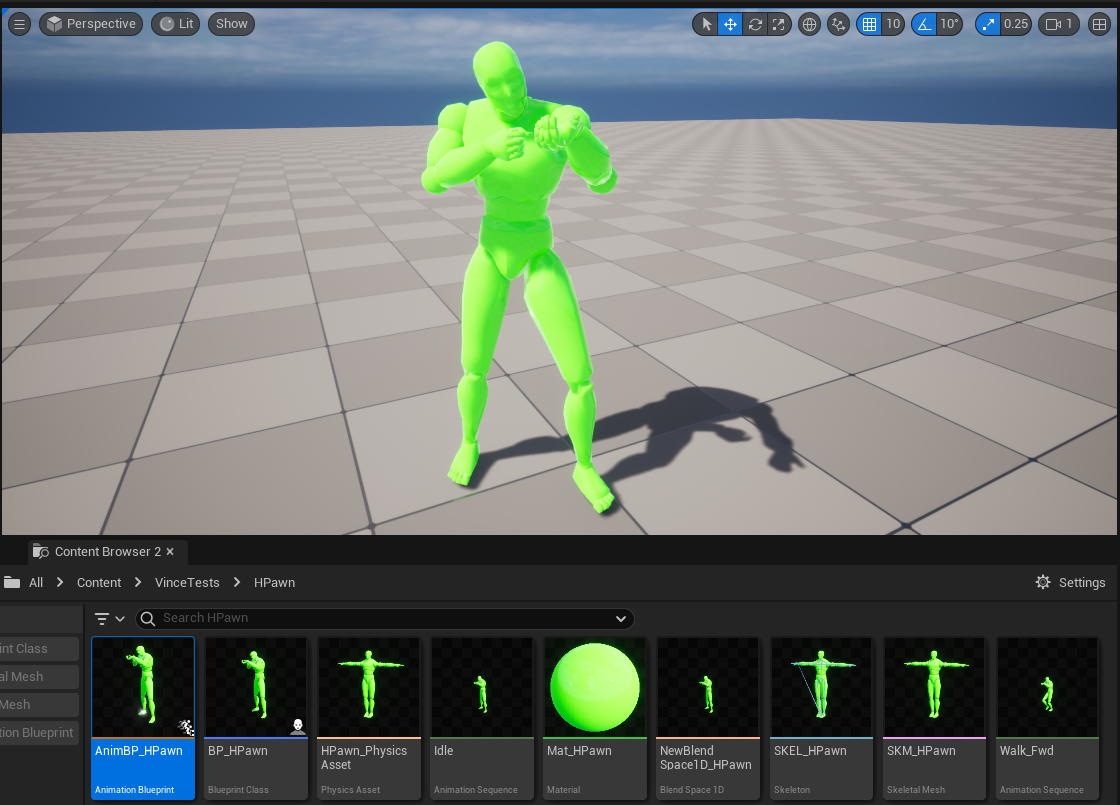
Task: Open the Show viewport flags menu
Action: click(231, 24)
